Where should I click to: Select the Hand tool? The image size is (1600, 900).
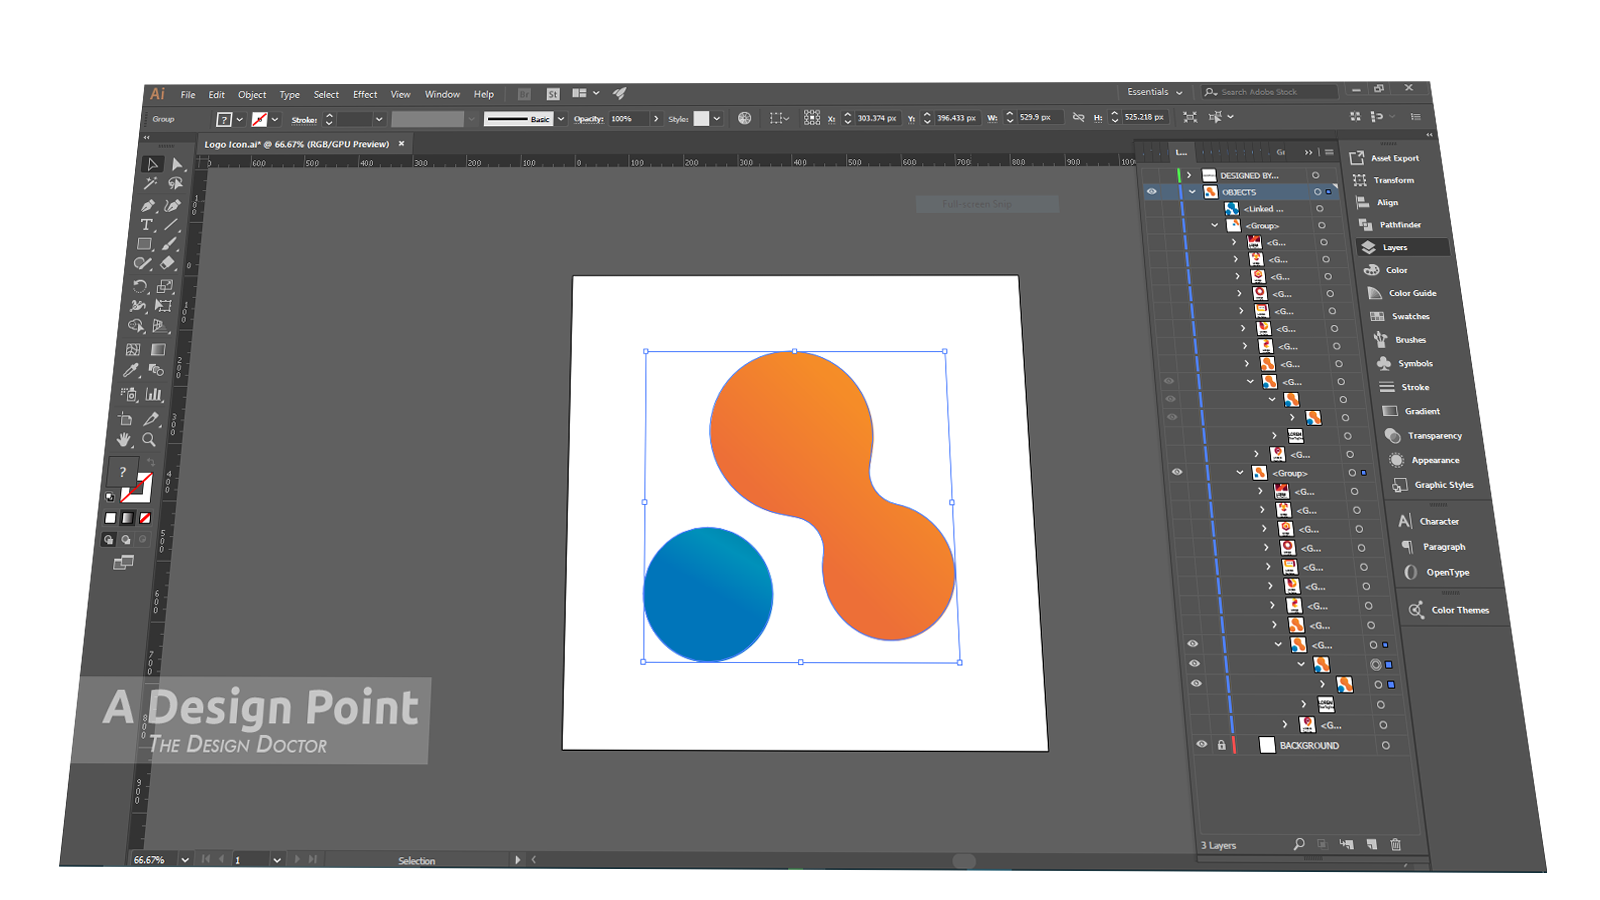click(123, 440)
